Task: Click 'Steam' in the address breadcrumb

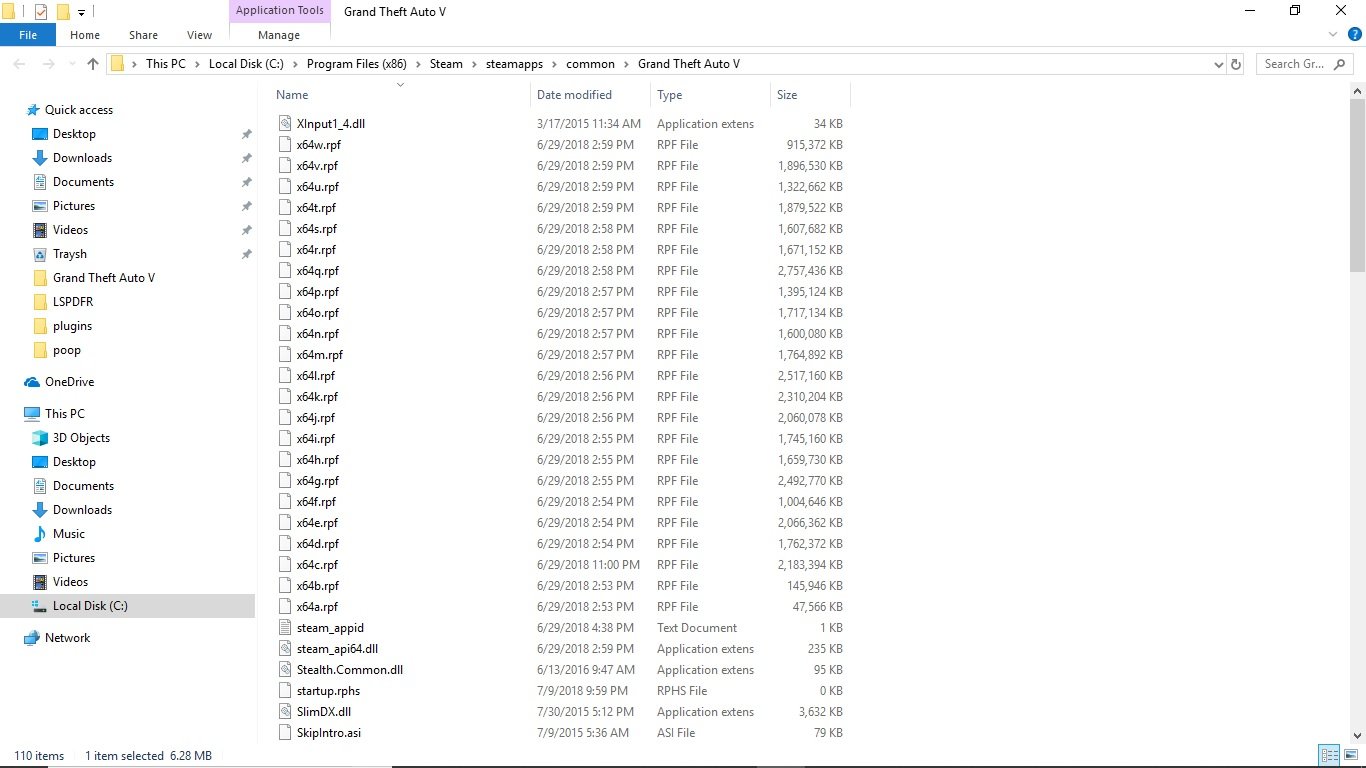Action: (x=446, y=64)
